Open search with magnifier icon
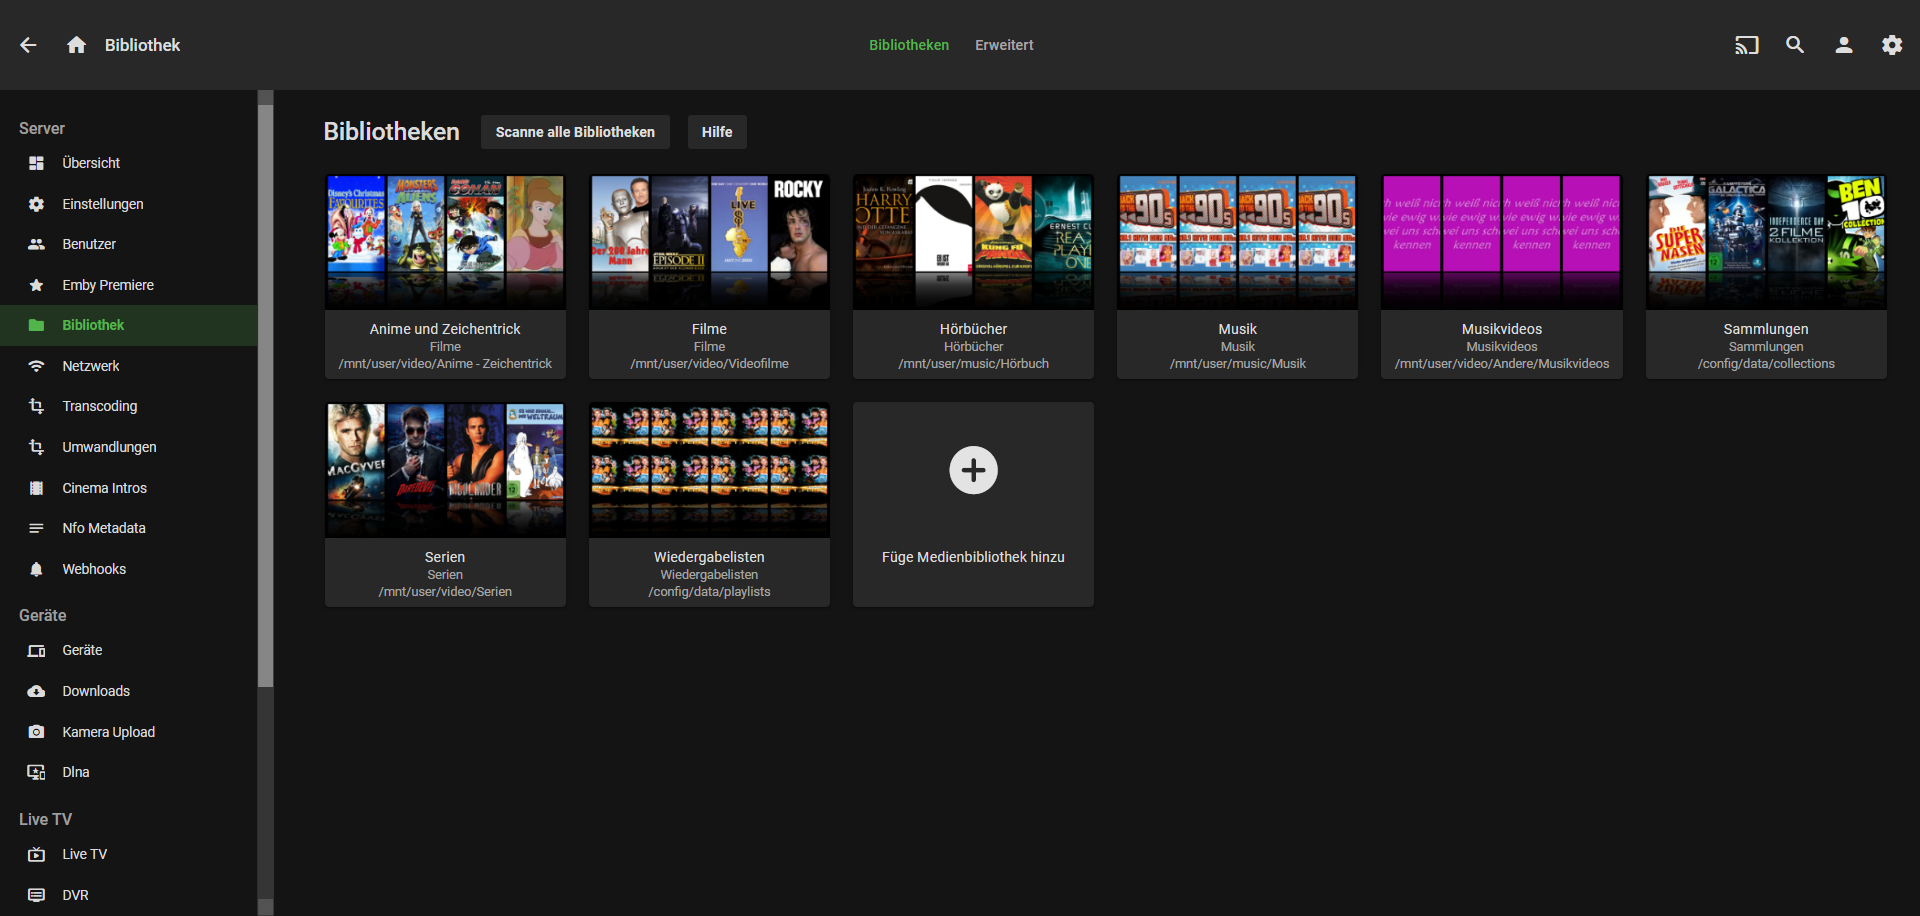The width and height of the screenshot is (1920, 916). point(1795,45)
